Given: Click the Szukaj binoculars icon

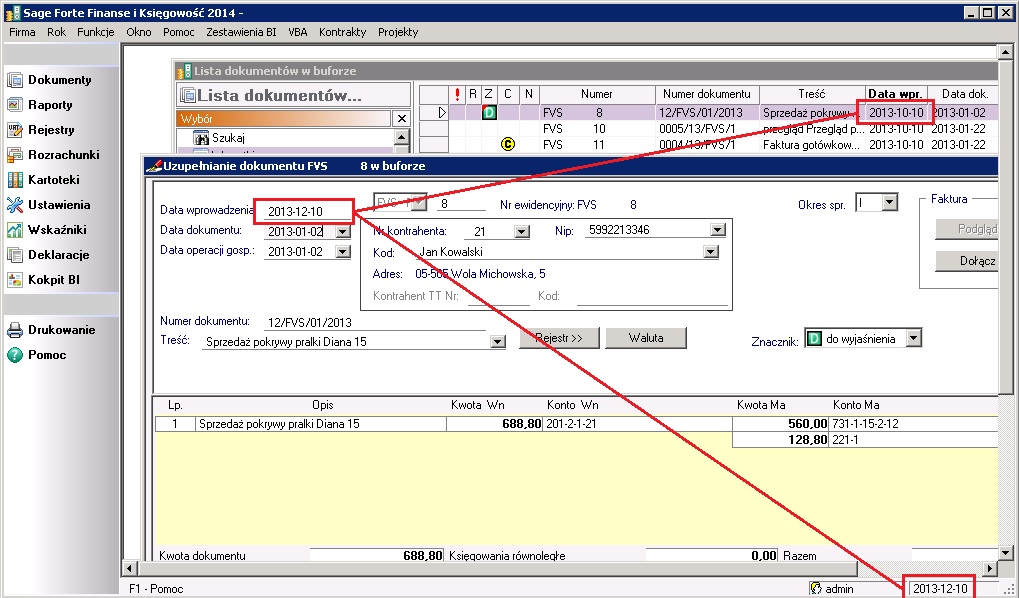Looking at the screenshot, I should (x=201, y=138).
